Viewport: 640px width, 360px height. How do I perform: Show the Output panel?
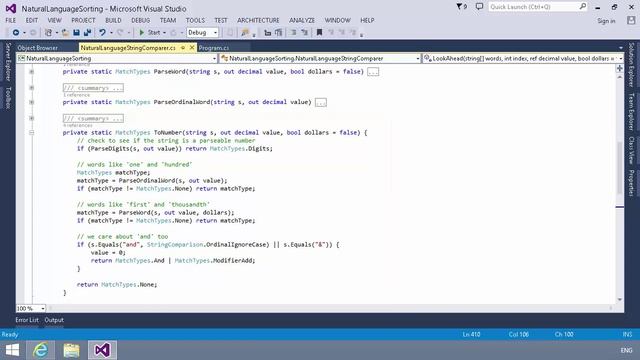[54, 320]
